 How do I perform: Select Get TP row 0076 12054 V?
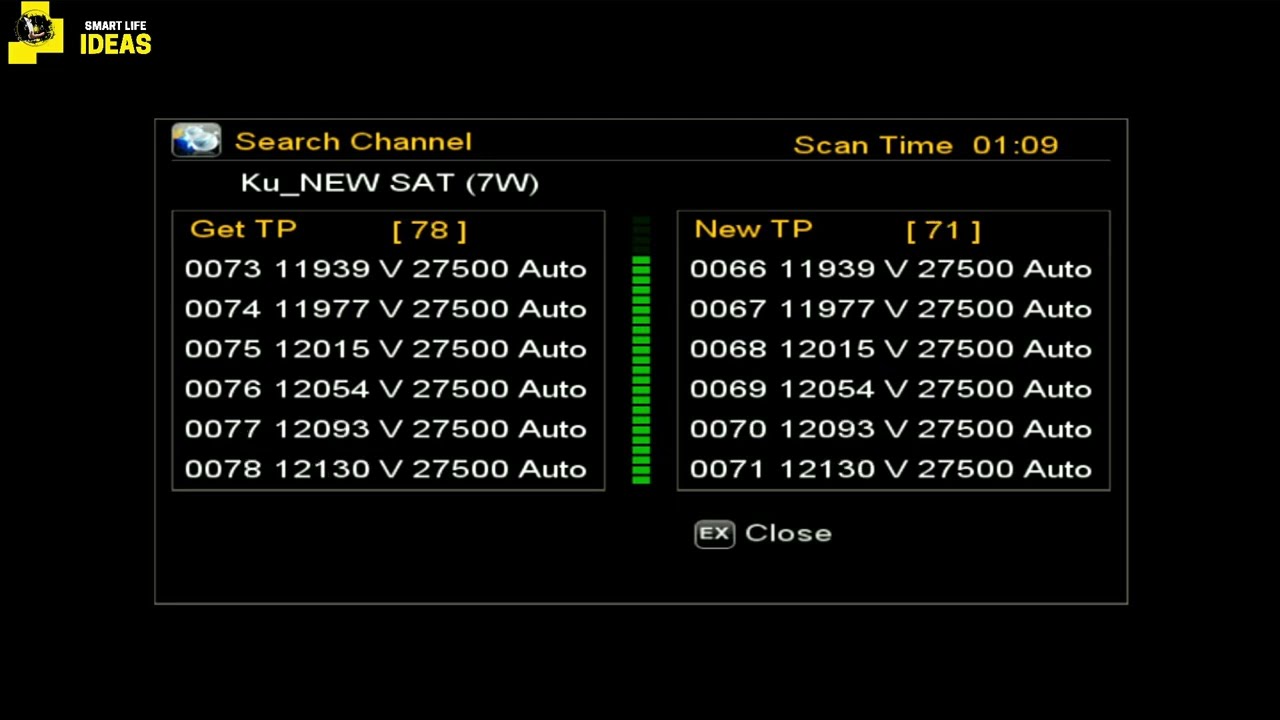(x=386, y=389)
